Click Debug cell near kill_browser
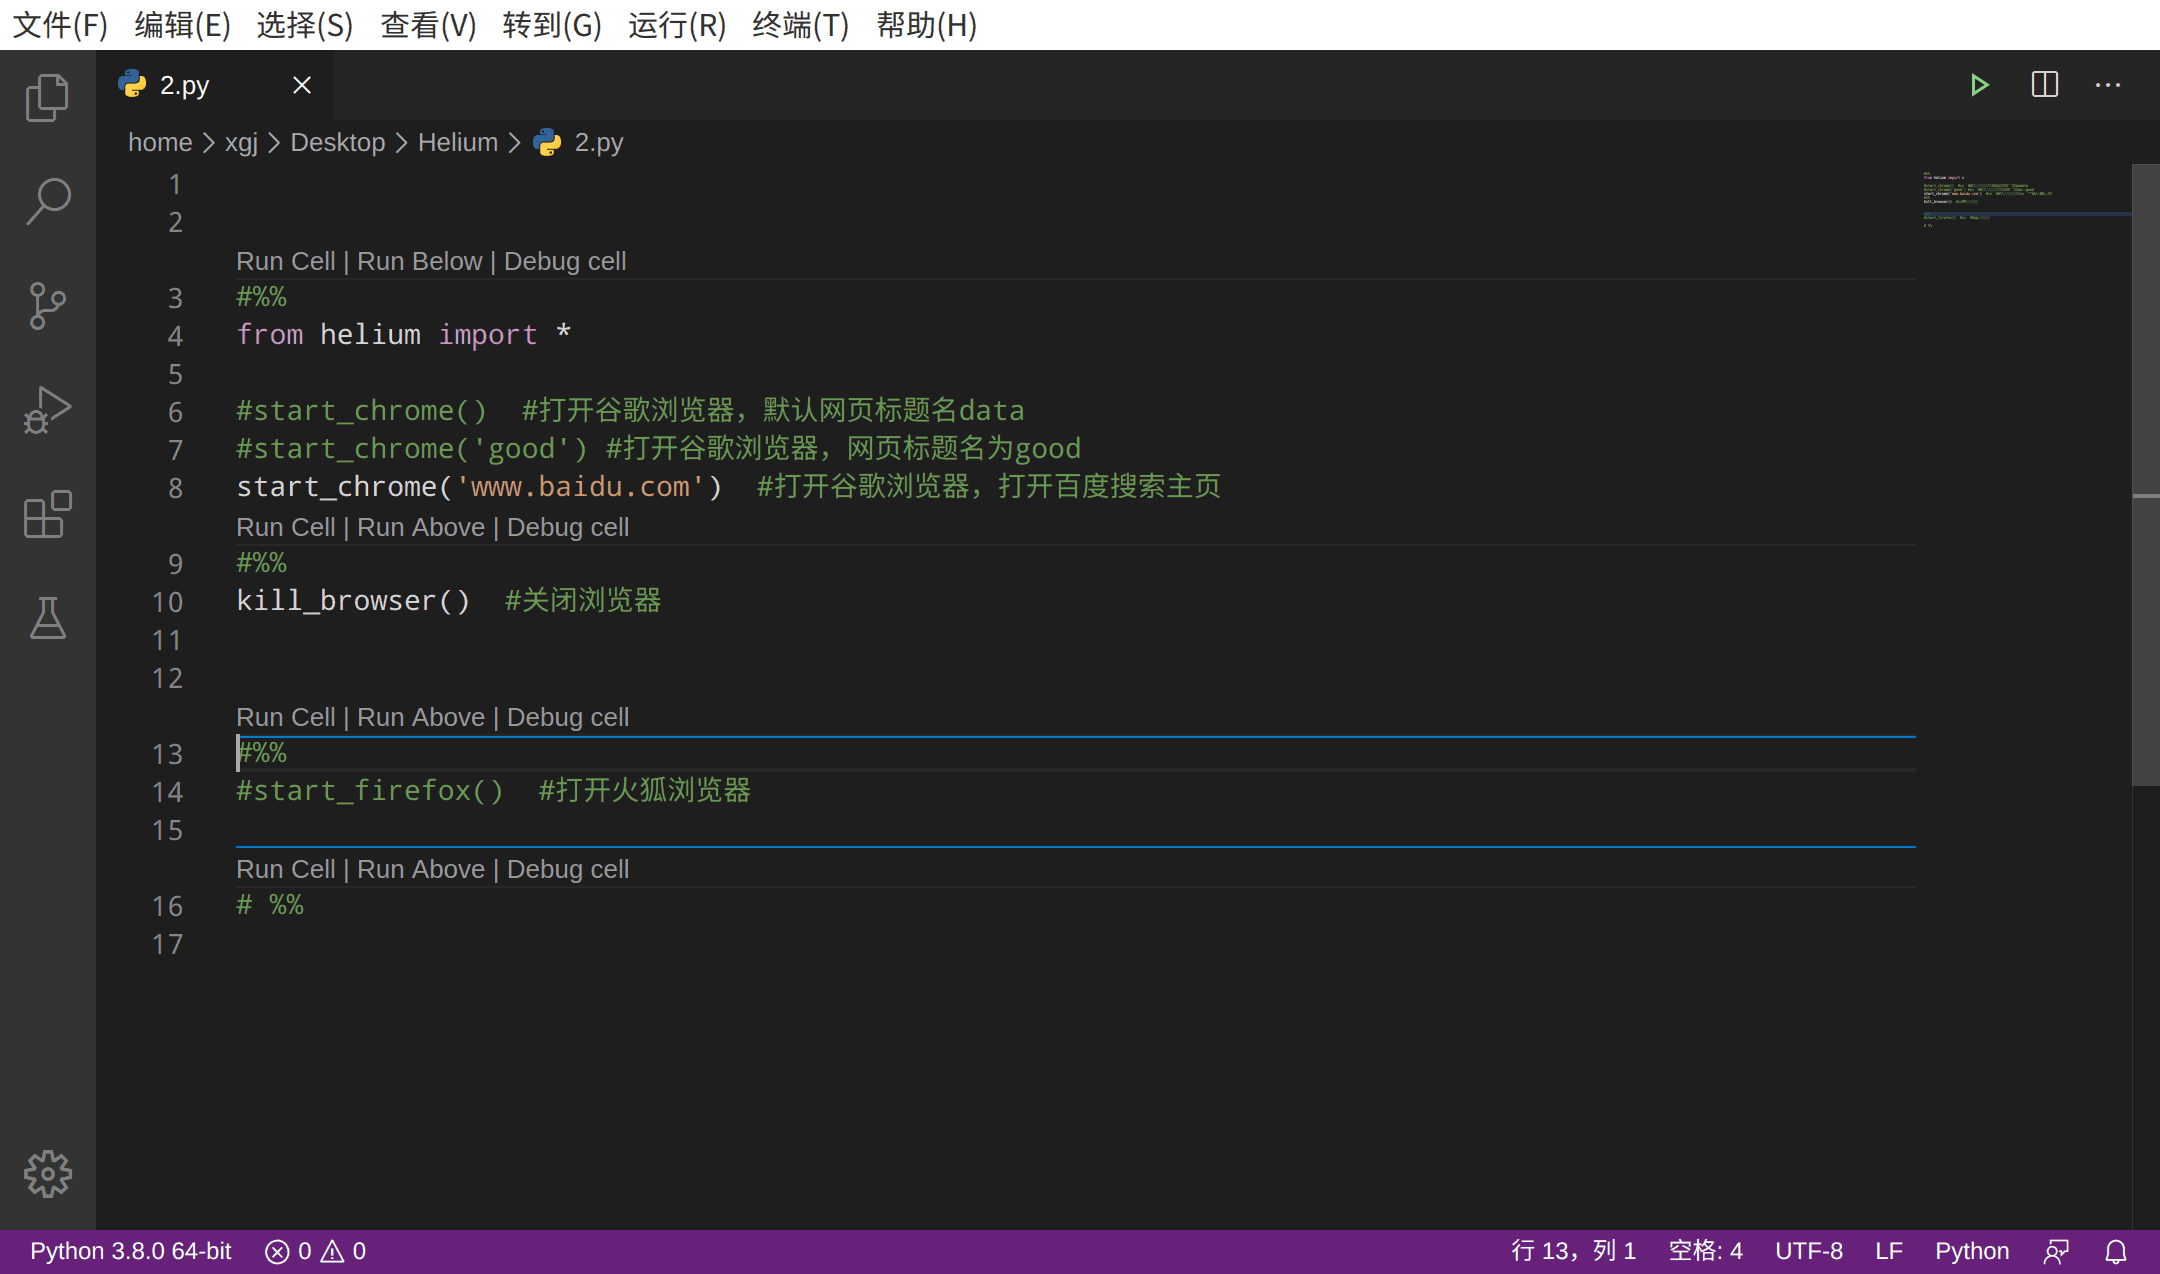This screenshot has width=2160, height=1274. tap(567, 527)
